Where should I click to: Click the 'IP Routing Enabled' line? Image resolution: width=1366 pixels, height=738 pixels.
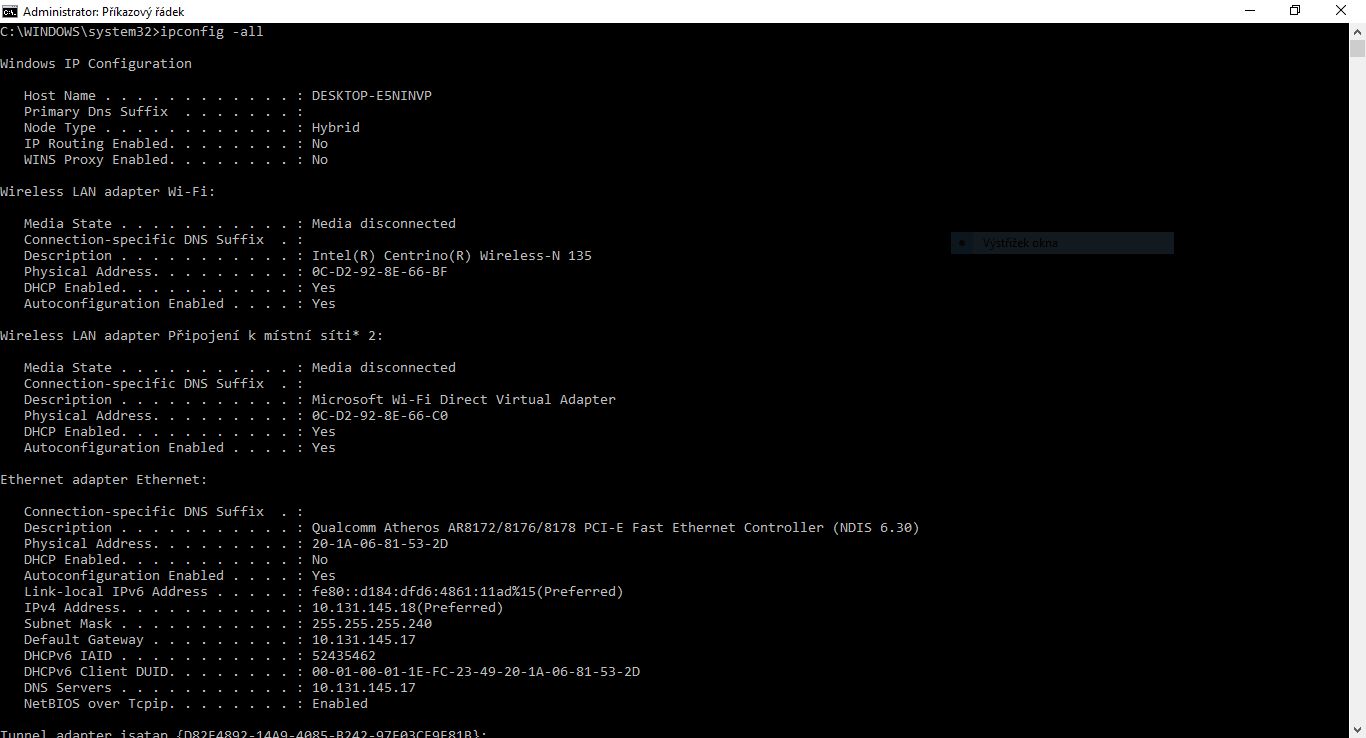(x=176, y=144)
